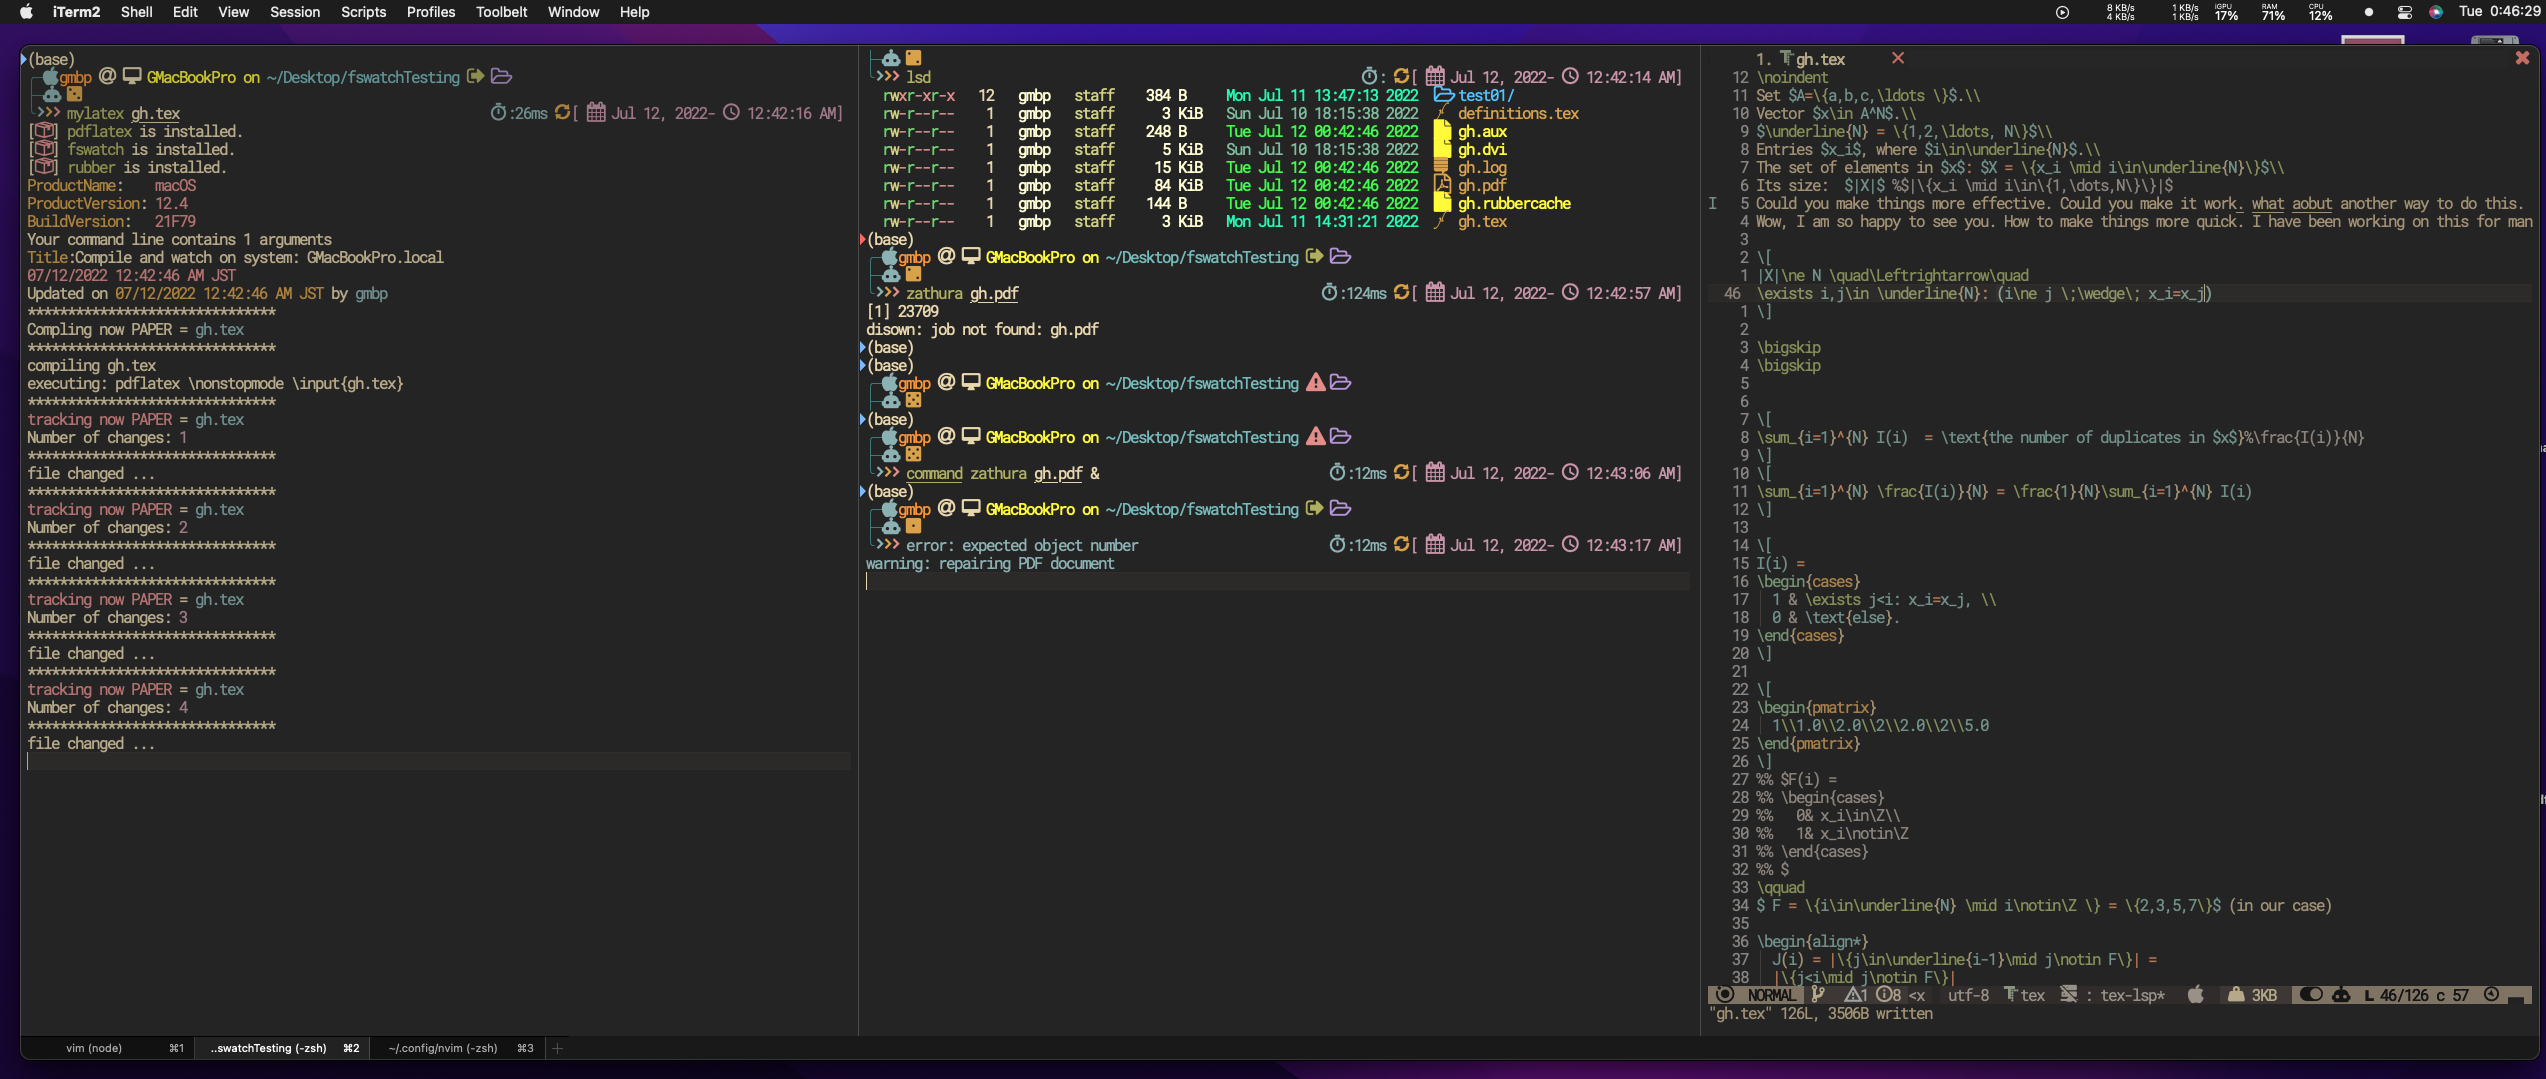2546x1079 pixels.
Task: Add a new iTerm2 tab
Action: 558,1048
